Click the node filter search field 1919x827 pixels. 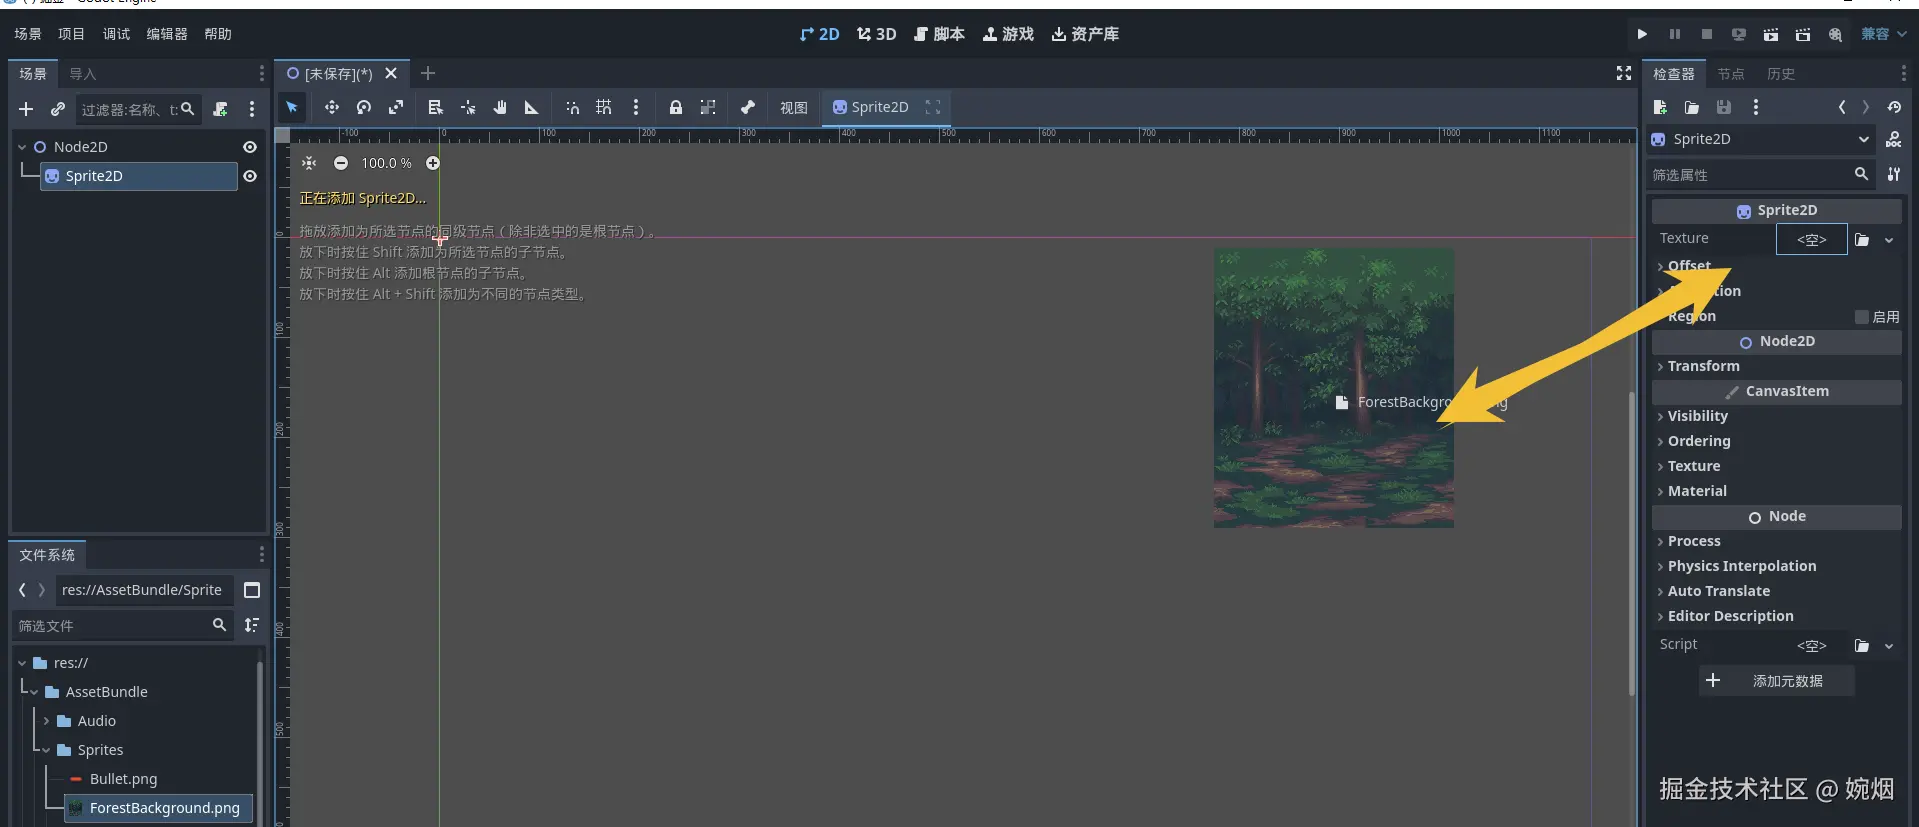(137, 109)
